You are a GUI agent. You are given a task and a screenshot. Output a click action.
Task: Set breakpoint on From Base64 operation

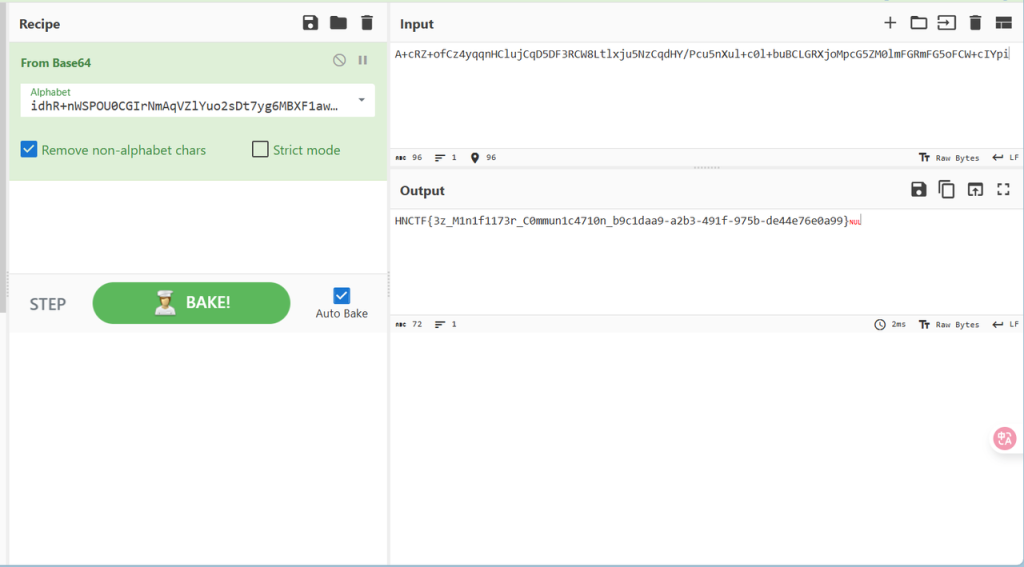tap(362, 60)
